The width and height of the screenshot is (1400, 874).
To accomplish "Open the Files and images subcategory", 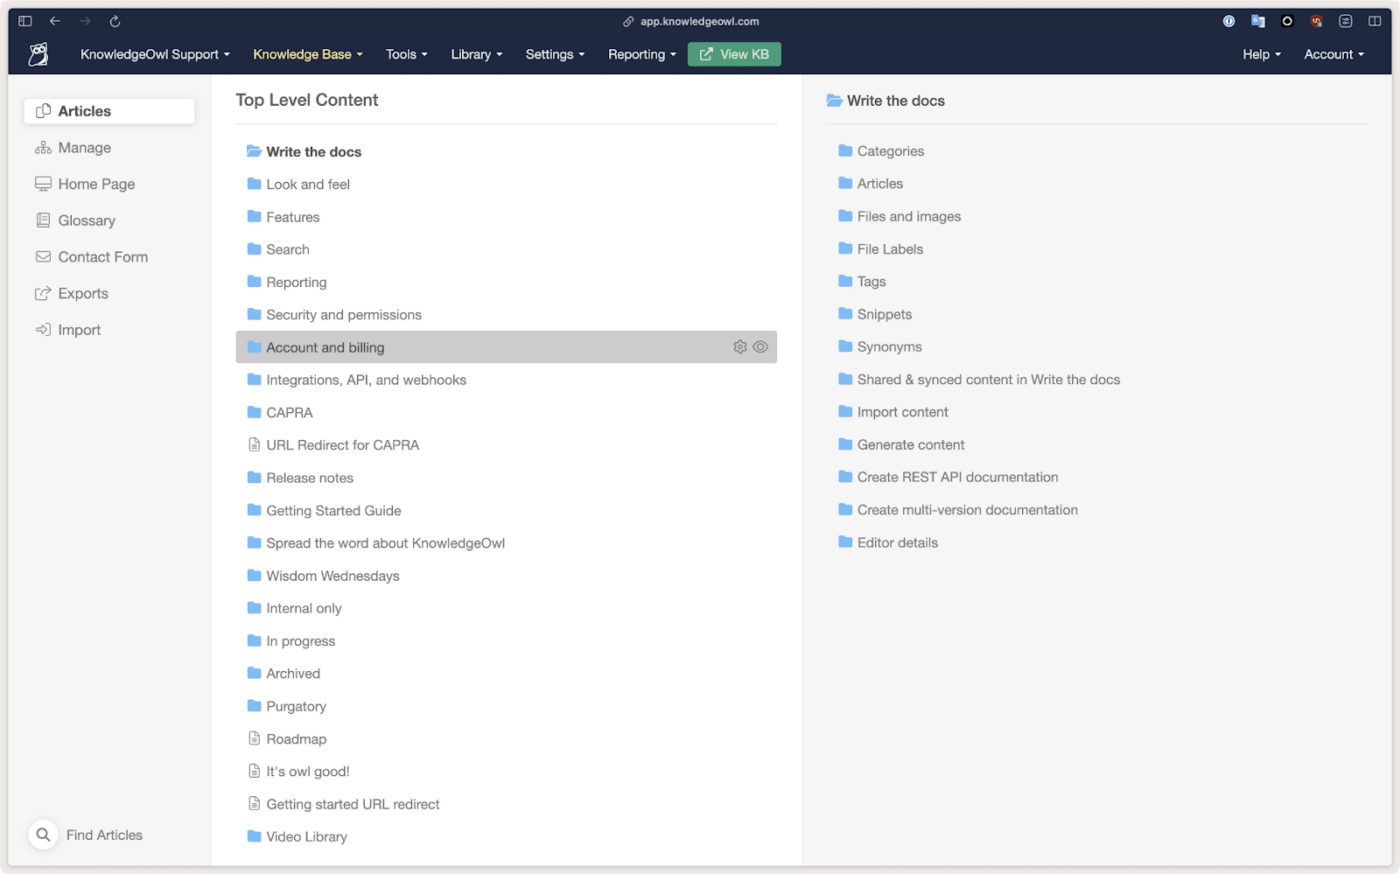I will (x=909, y=216).
